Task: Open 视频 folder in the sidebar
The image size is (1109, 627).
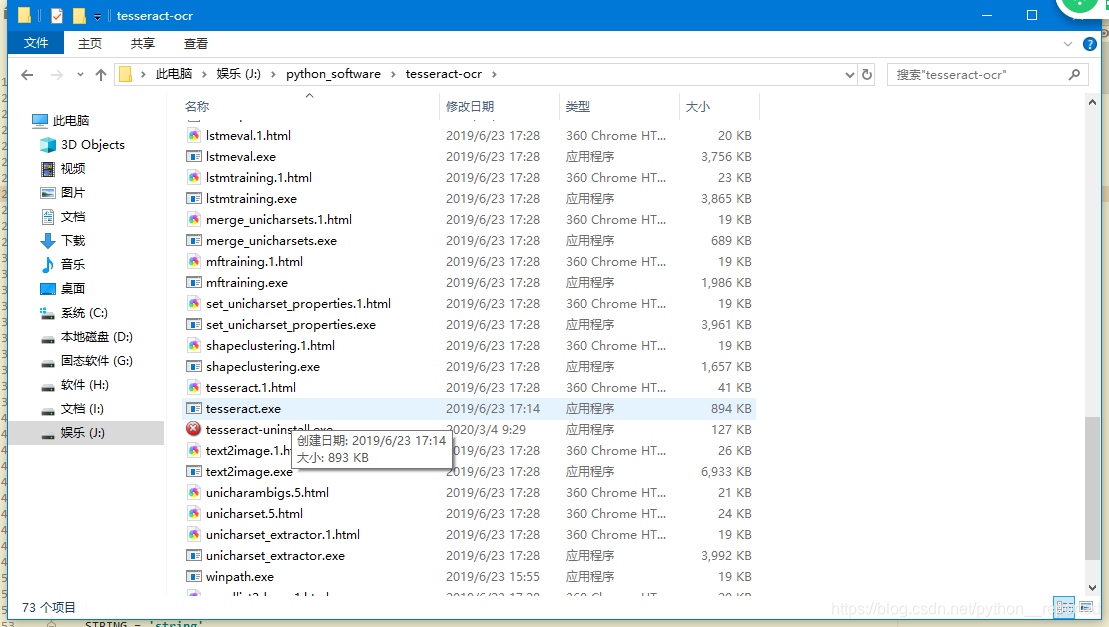Action: 63,169
